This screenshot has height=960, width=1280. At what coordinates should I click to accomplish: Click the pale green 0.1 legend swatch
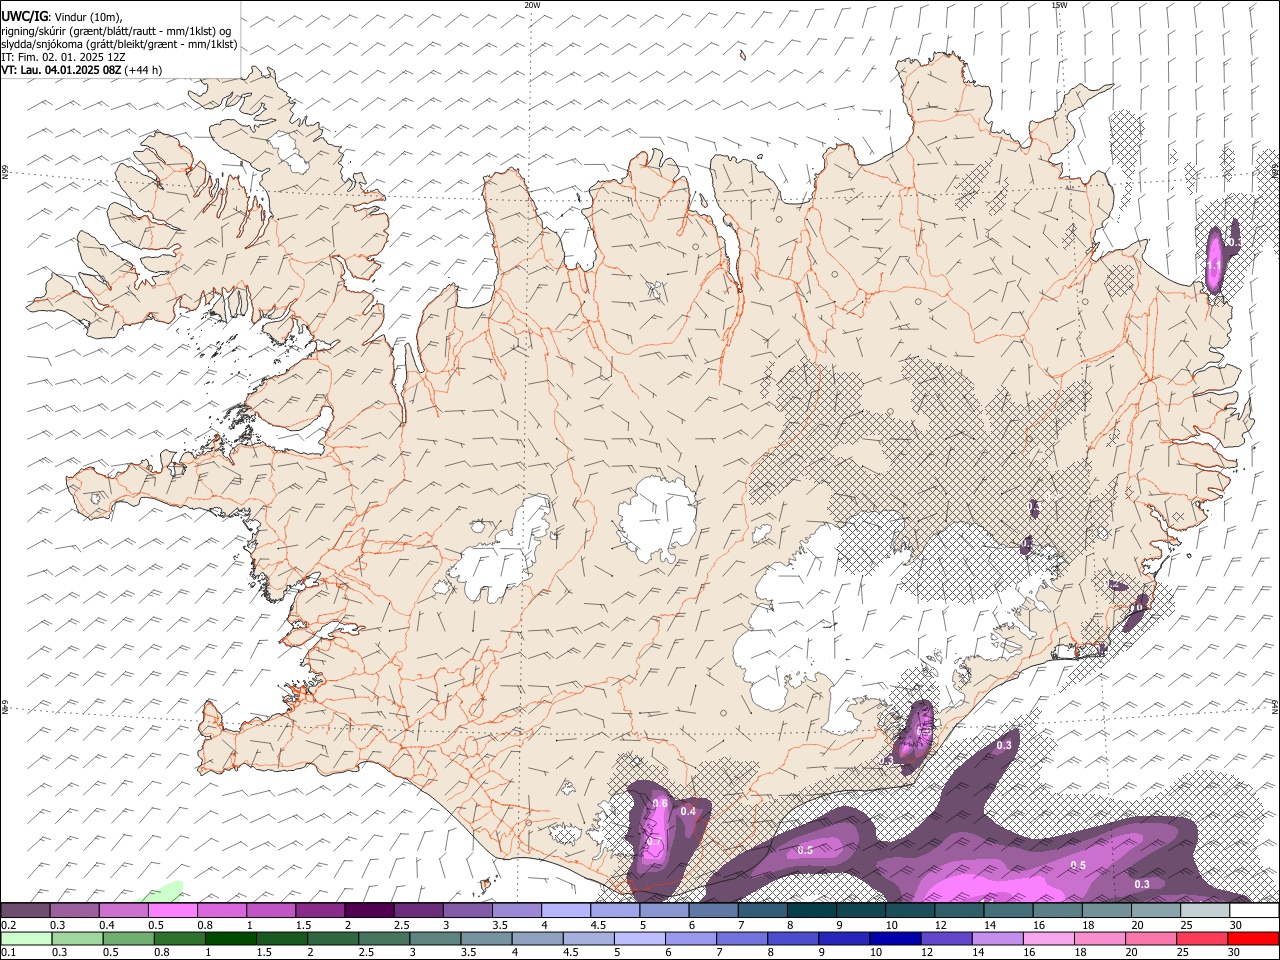click(x=26, y=938)
